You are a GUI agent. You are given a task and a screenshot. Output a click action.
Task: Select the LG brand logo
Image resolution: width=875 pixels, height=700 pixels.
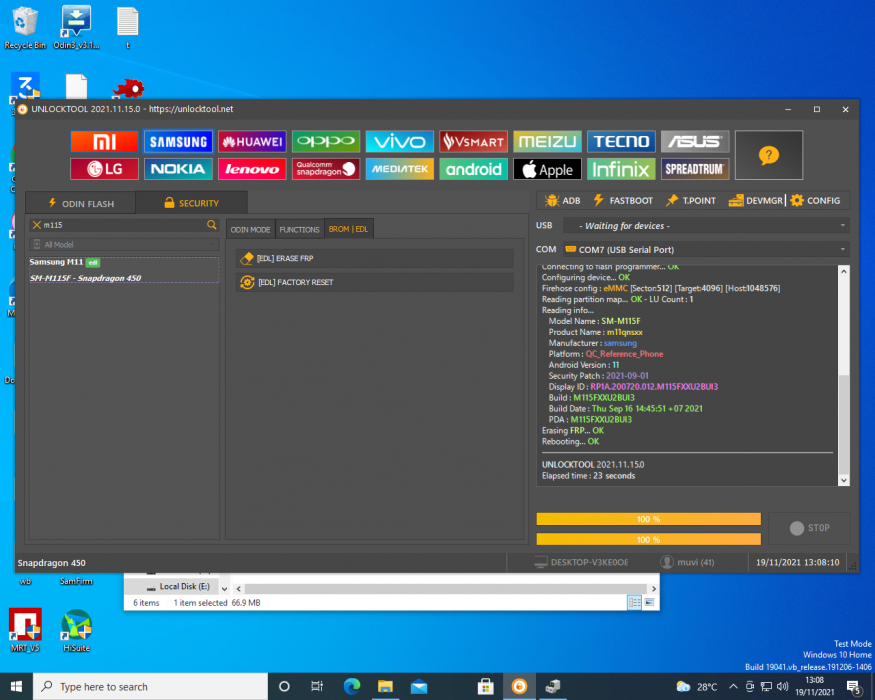coord(104,169)
